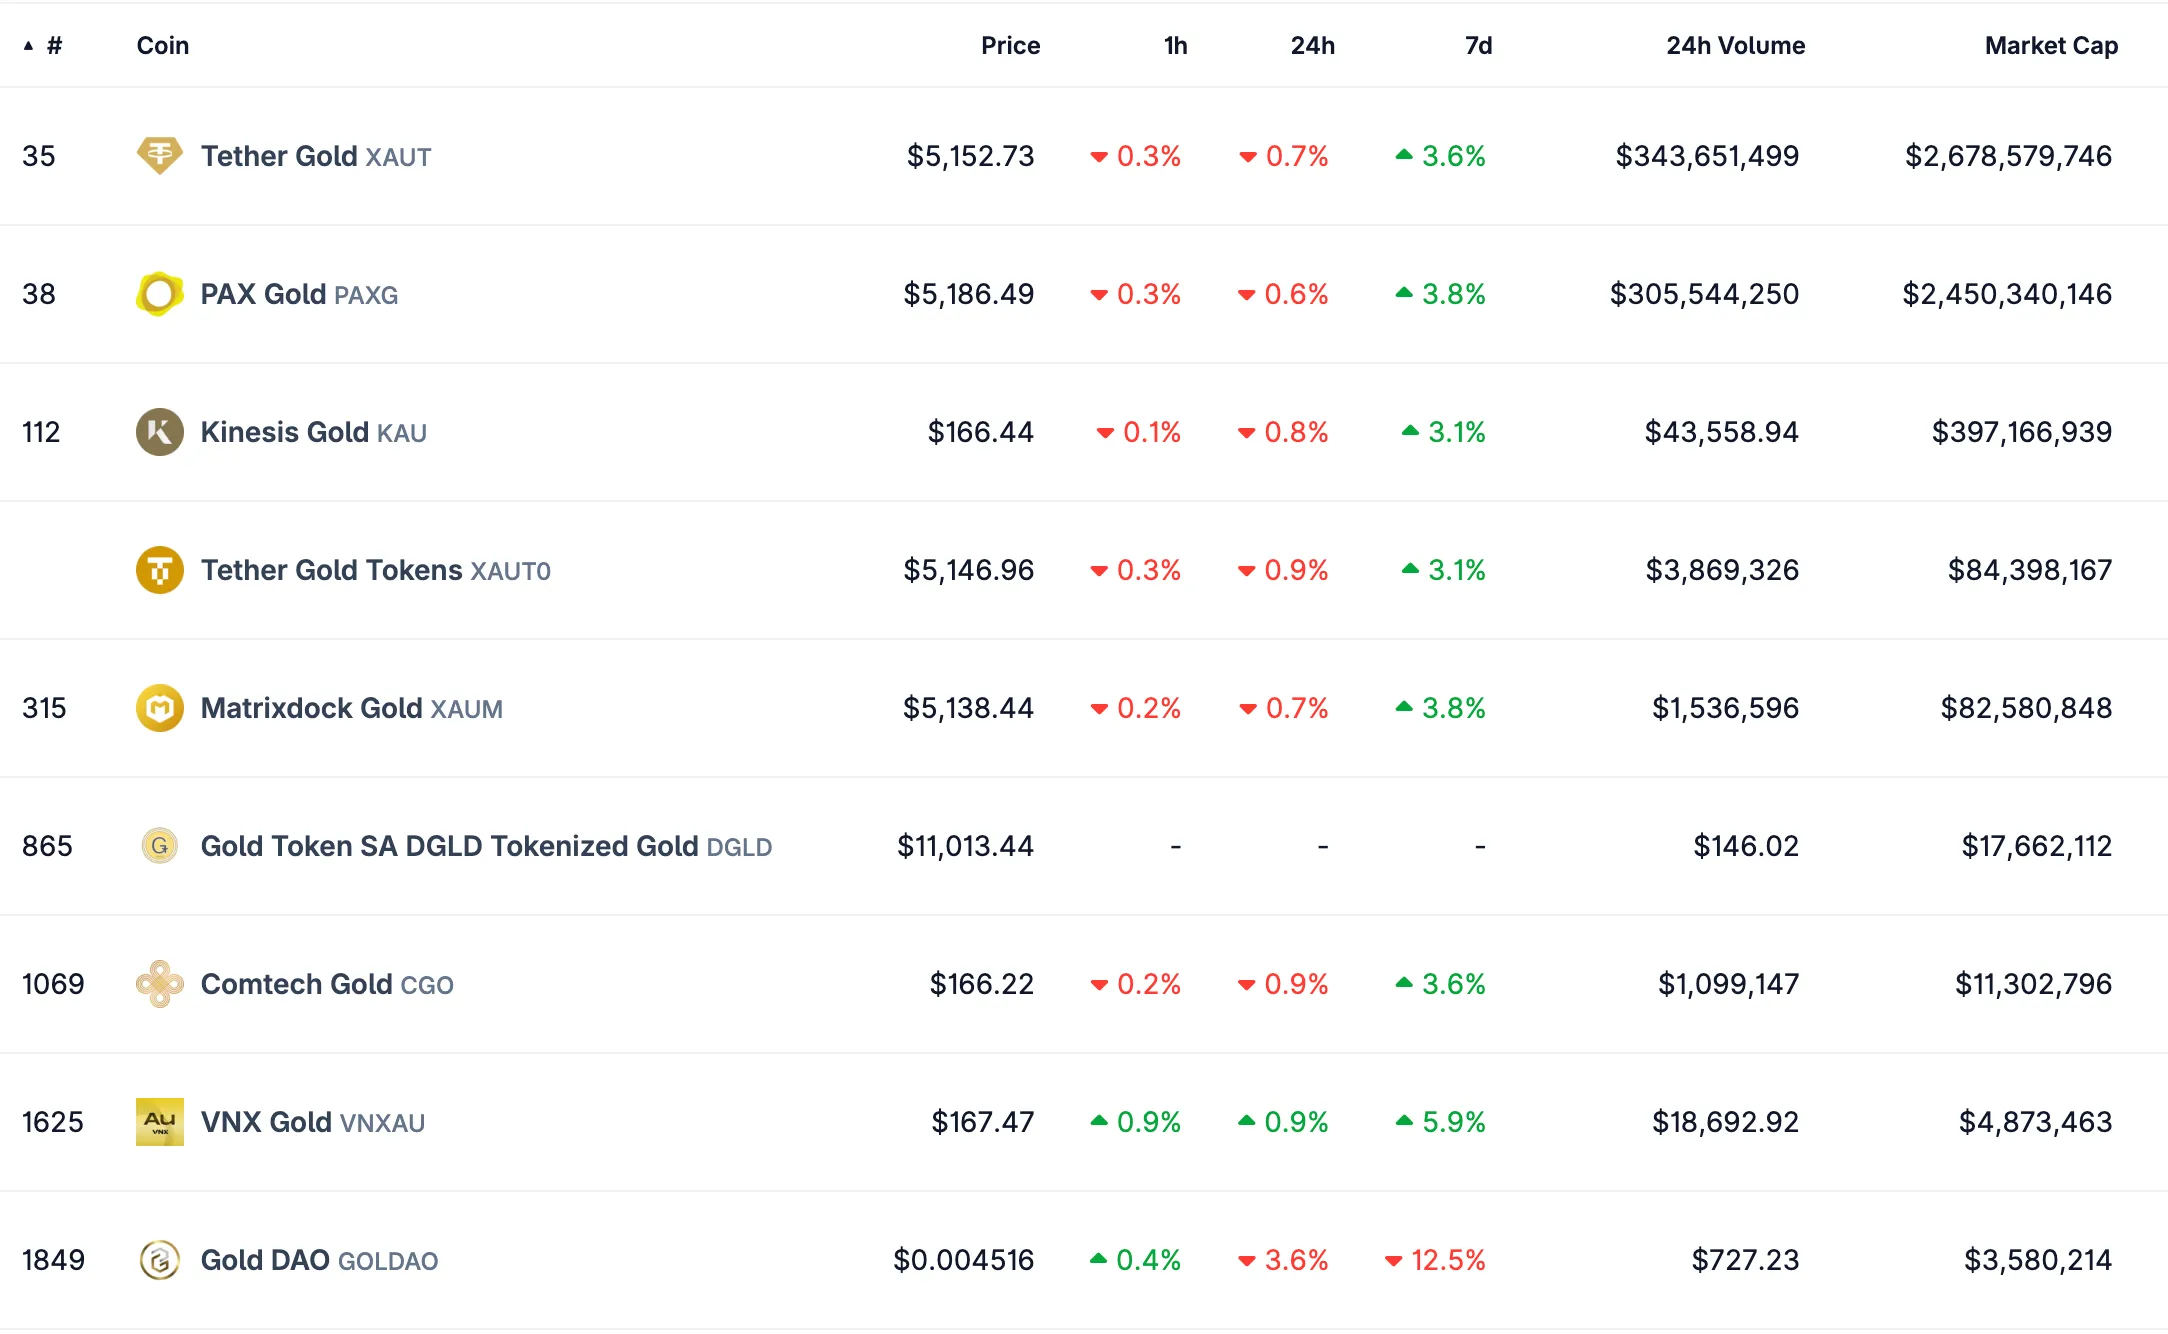Image resolution: width=2168 pixels, height=1334 pixels.
Task: Open the PAX Gold coin page
Action: [263, 294]
